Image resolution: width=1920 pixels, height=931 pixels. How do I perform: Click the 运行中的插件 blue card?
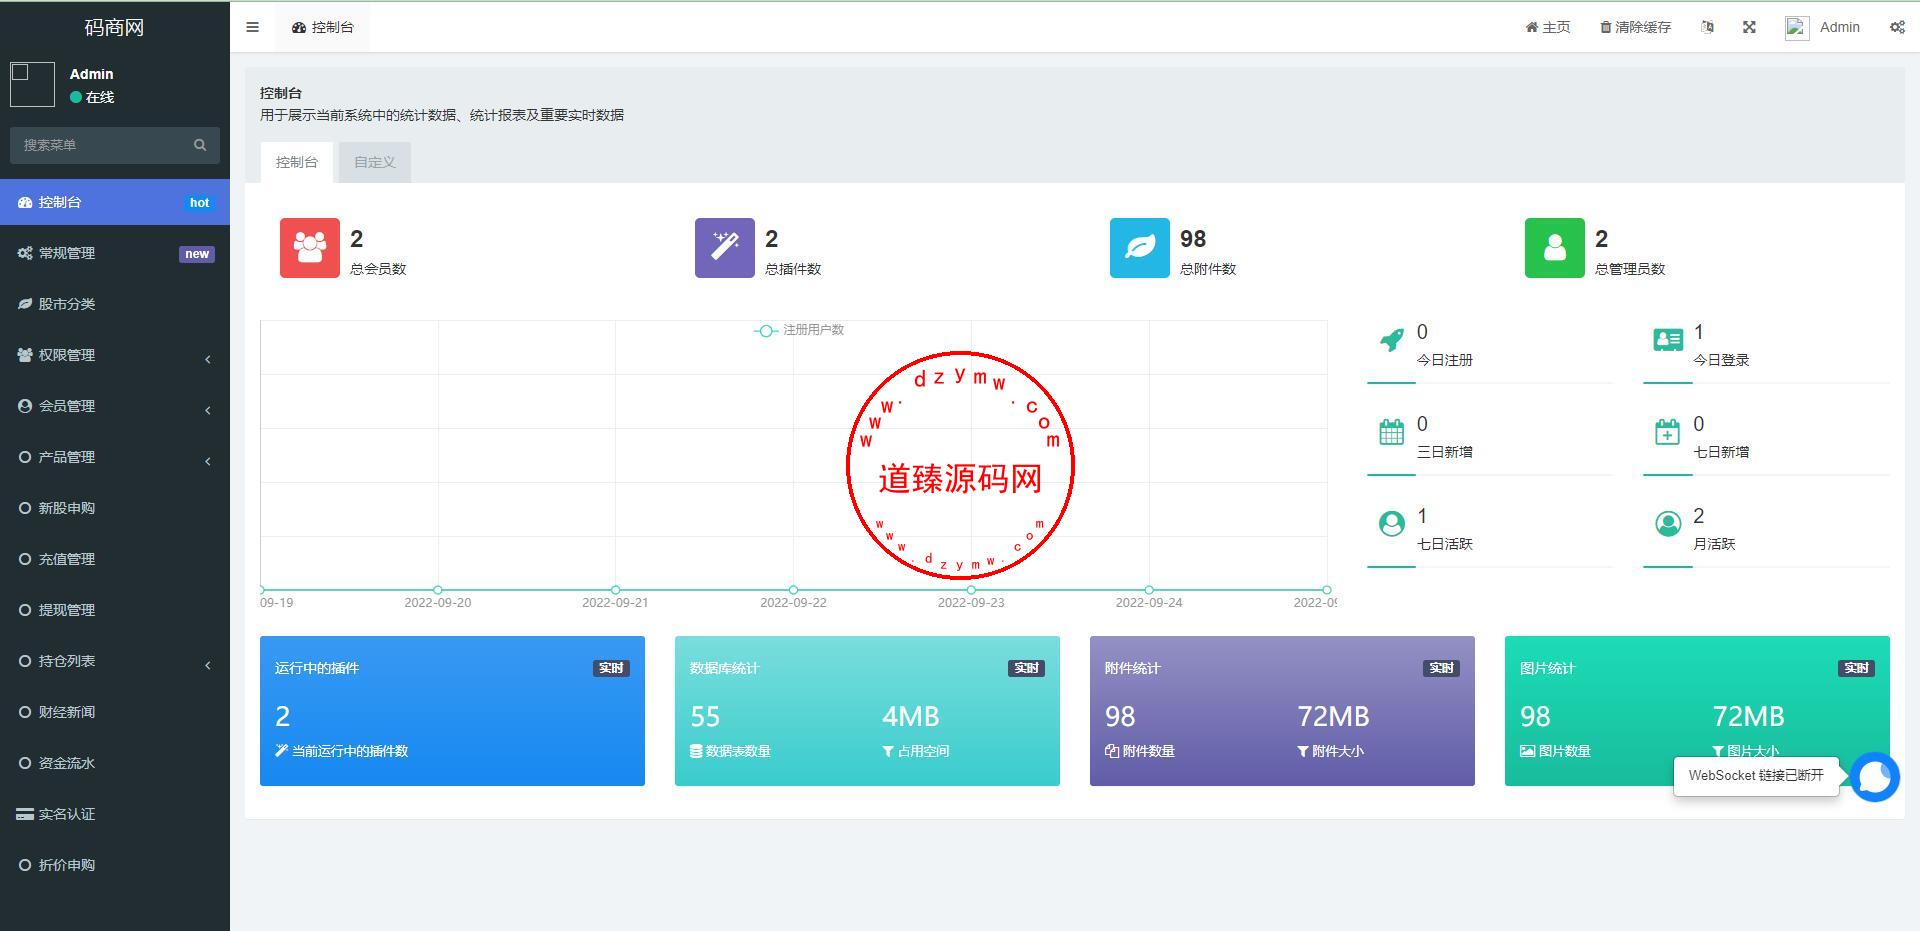coord(452,711)
